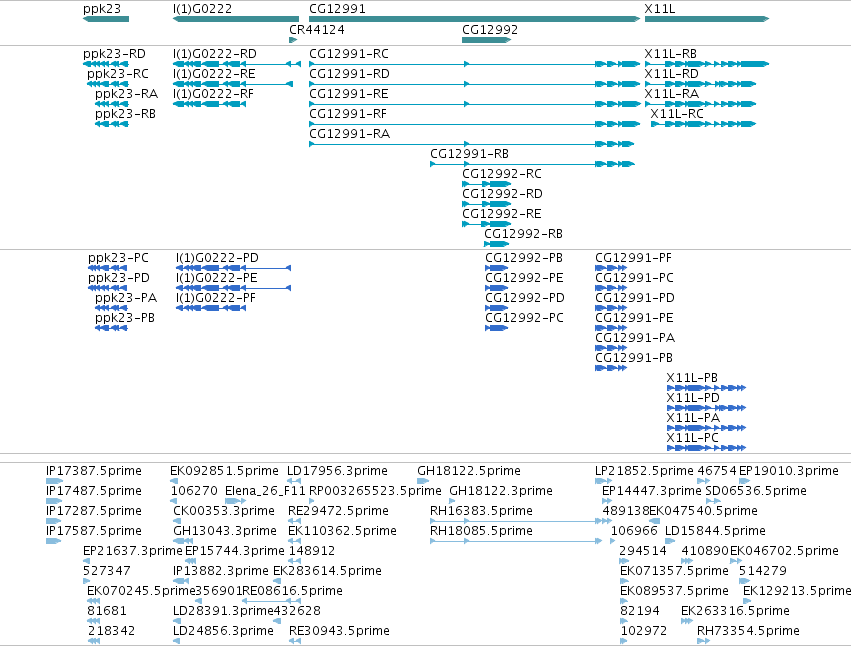Select the ppk23 gene bar
The height and width of the screenshot is (646, 851).
106,19
